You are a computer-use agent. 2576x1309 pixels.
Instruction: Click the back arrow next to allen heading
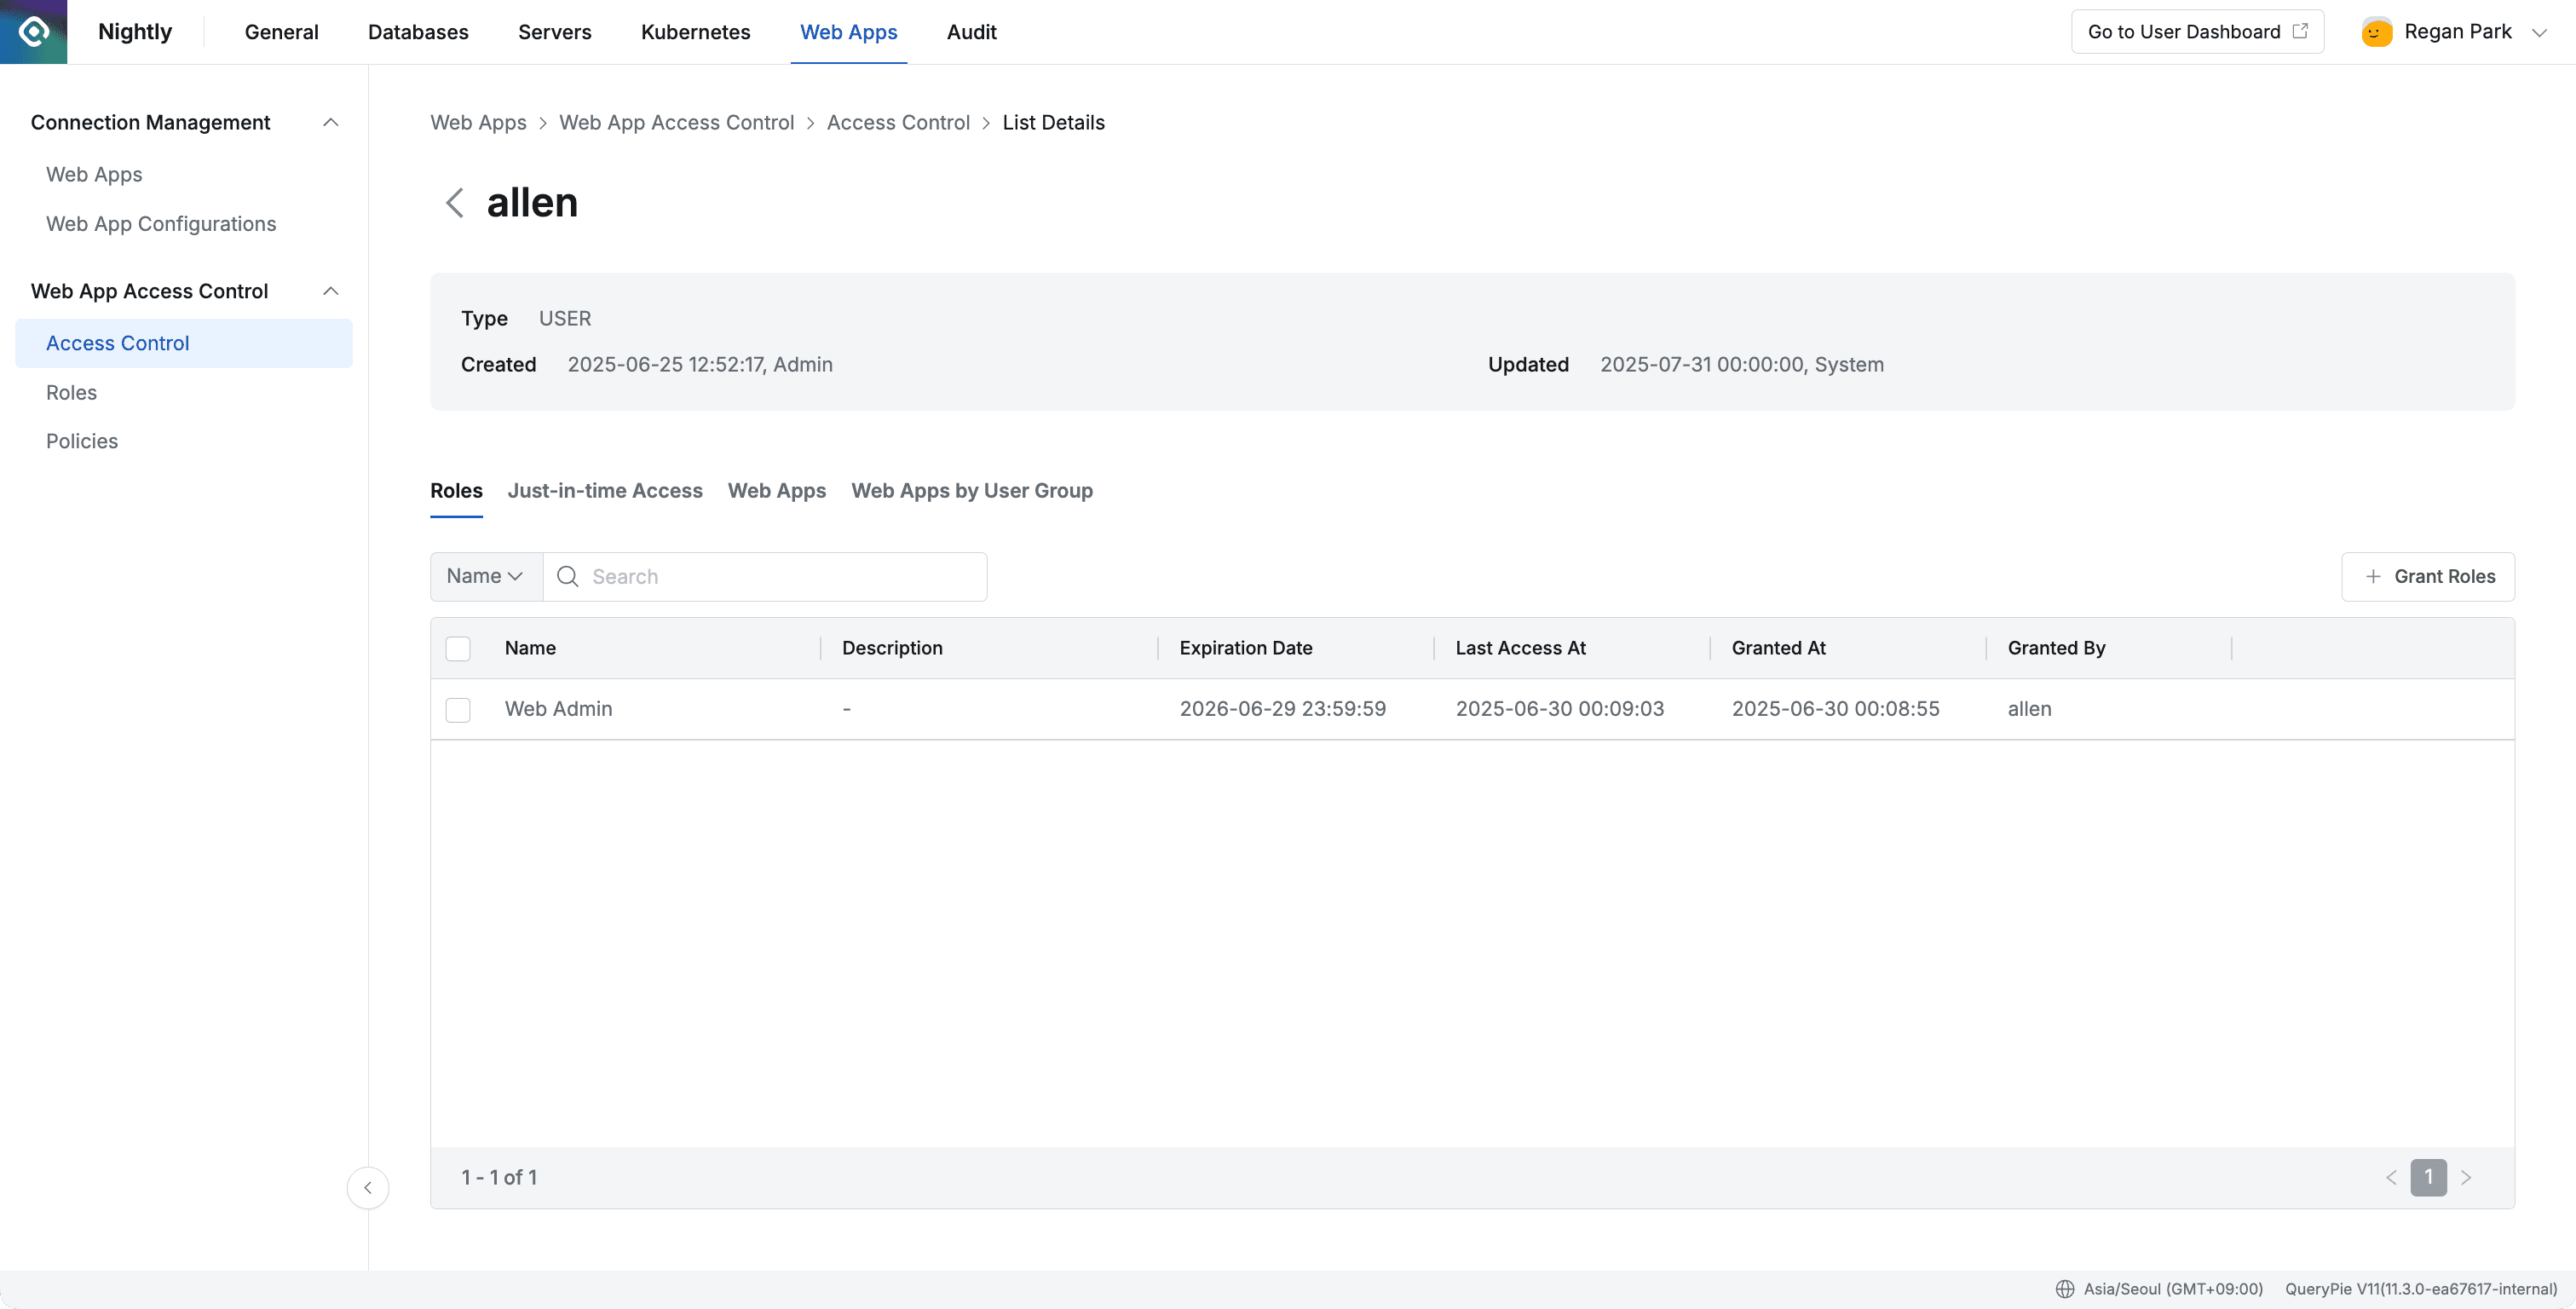coord(455,202)
